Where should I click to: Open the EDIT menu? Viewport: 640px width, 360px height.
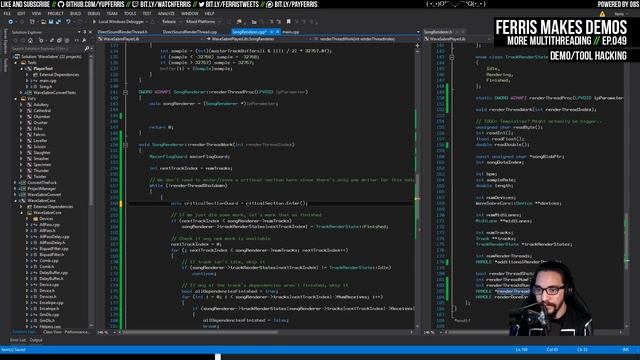click(21, 13)
